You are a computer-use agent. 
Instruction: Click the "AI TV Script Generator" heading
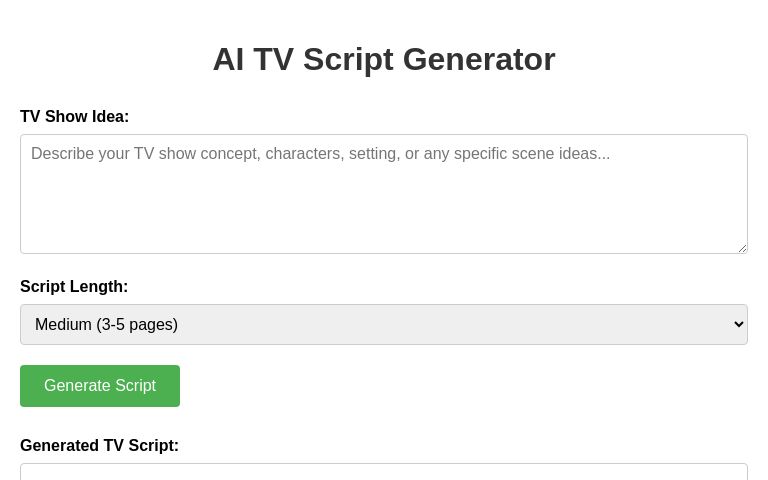pyautogui.click(x=384, y=59)
